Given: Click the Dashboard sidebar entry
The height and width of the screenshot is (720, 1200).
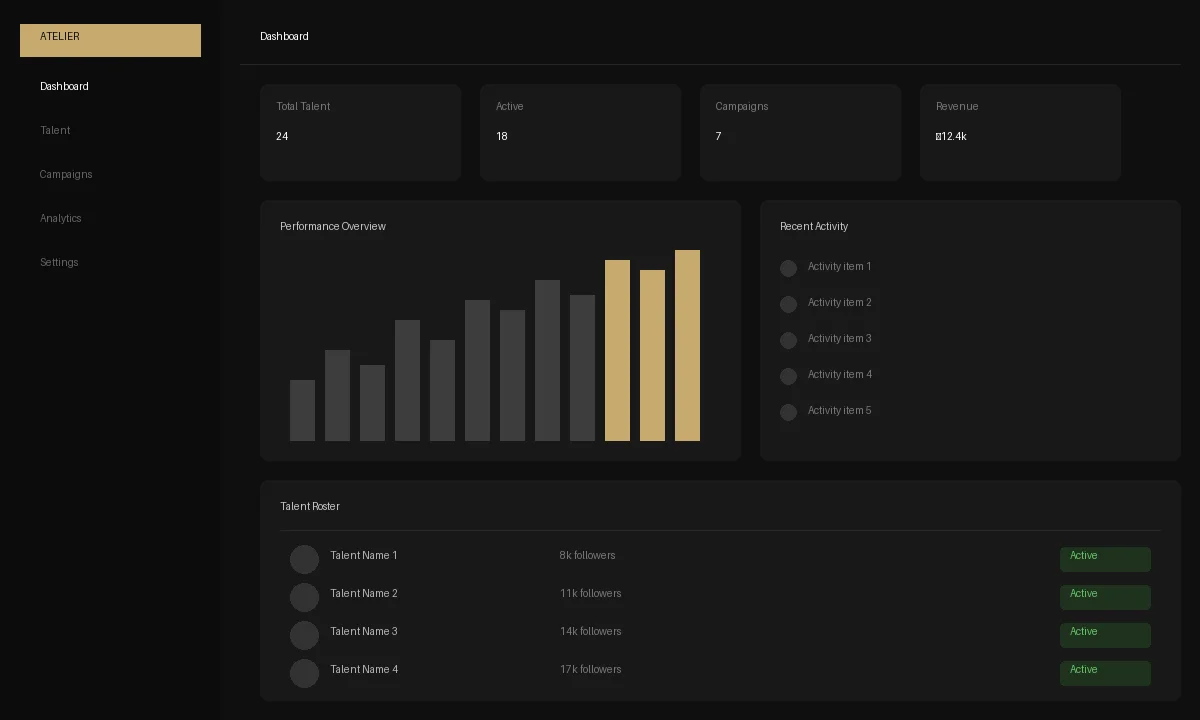Looking at the screenshot, I should click(x=64, y=87).
